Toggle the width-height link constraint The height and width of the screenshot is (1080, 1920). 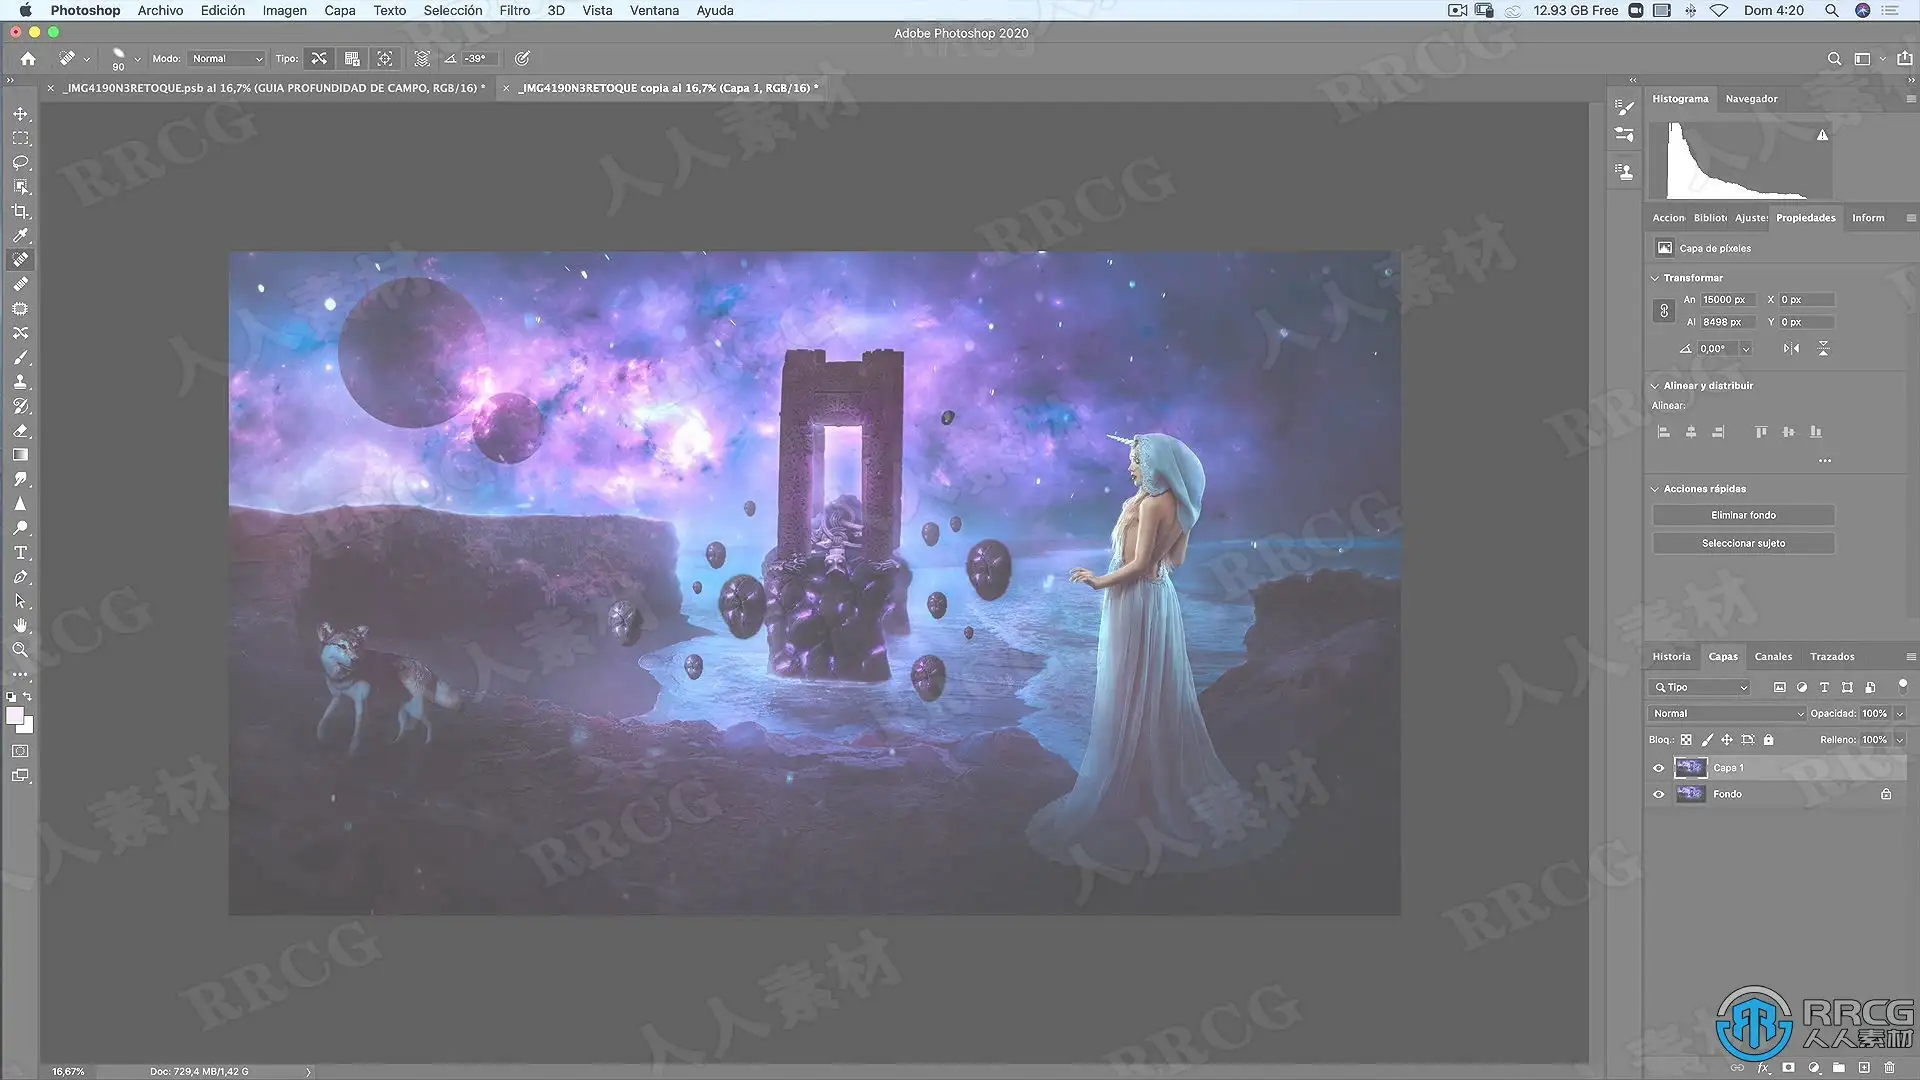pyautogui.click(x=1664, y=311)
